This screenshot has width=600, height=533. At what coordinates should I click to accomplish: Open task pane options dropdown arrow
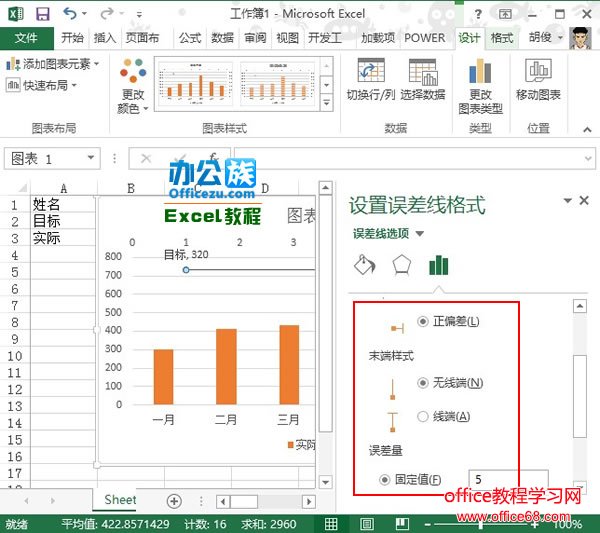(x=568, y=200)
